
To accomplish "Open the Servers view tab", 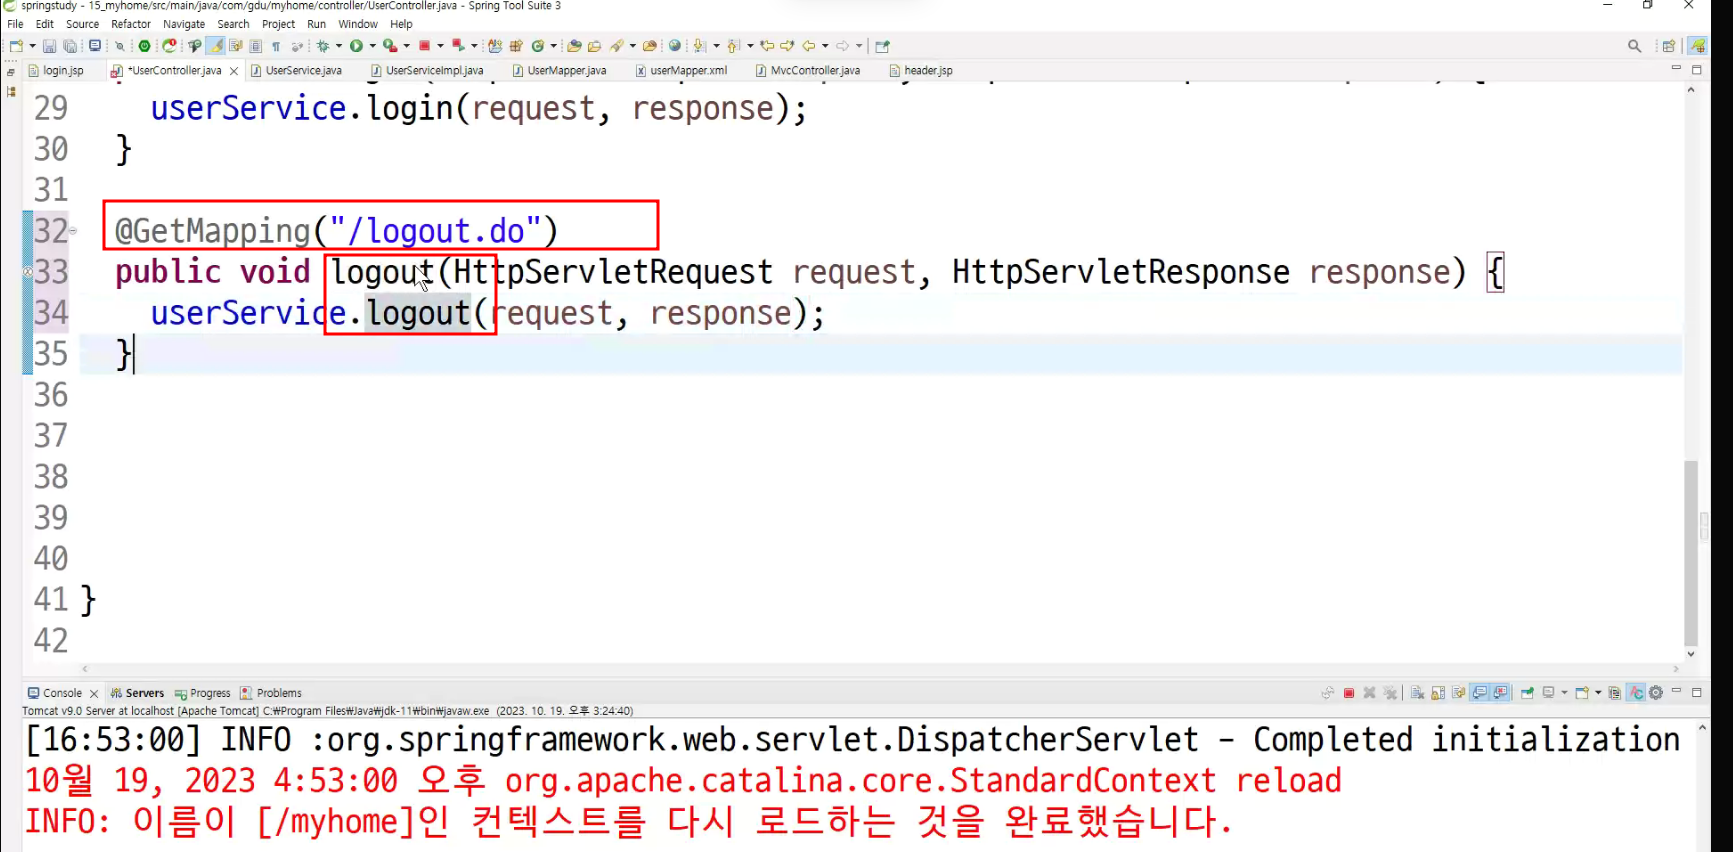I will point(137,693).
